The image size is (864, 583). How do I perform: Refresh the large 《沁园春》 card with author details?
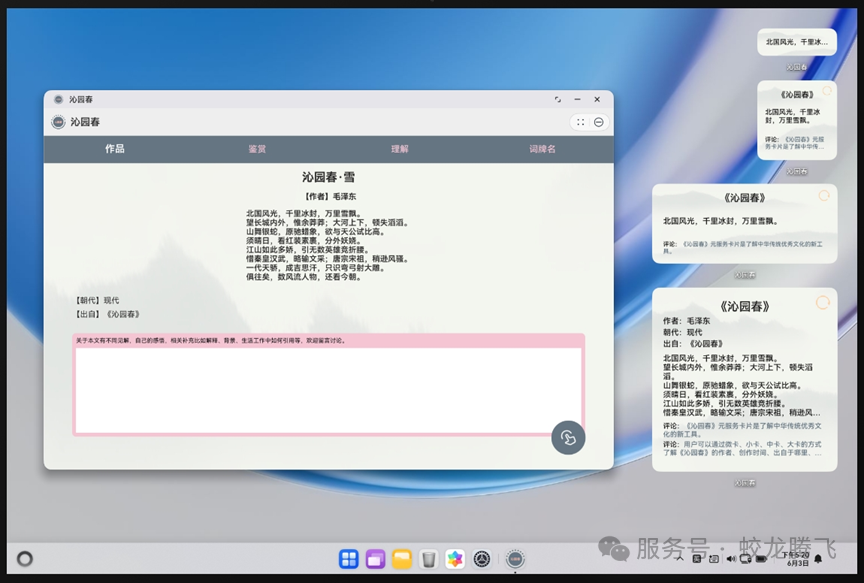click(x=823, y=303)
